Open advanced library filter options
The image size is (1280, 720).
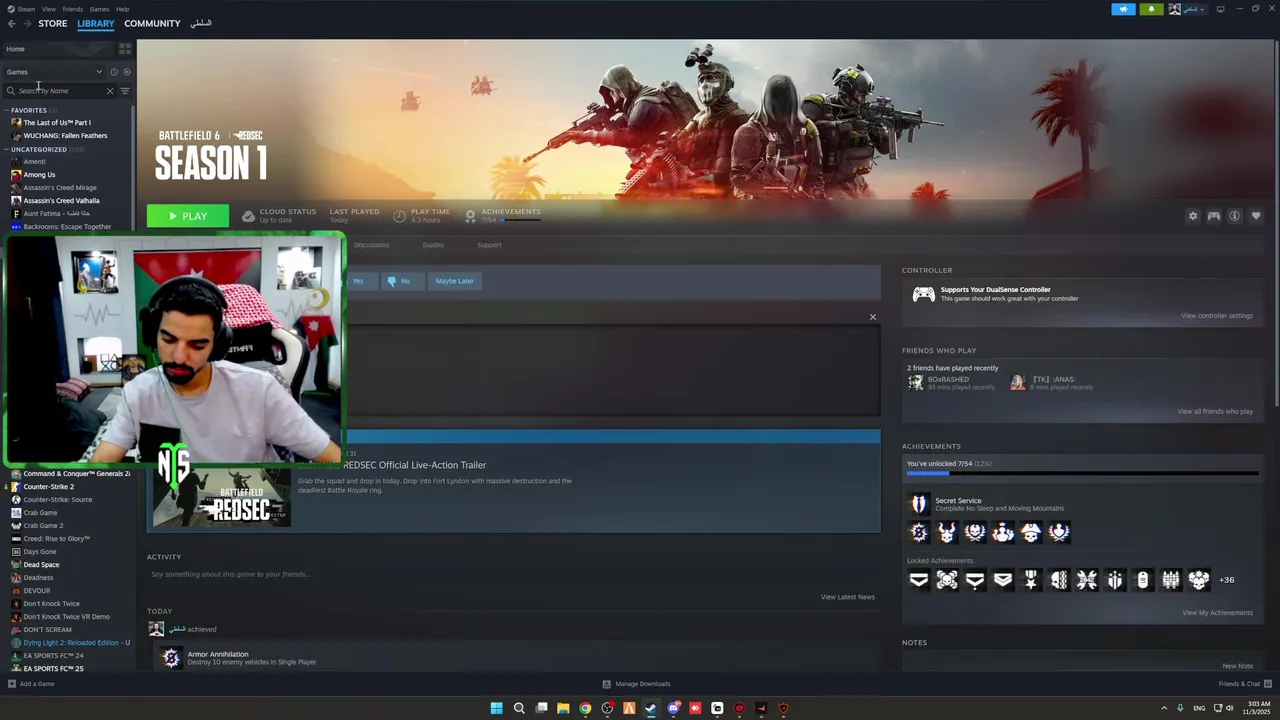pyautogui.click(x=125, y=91)
